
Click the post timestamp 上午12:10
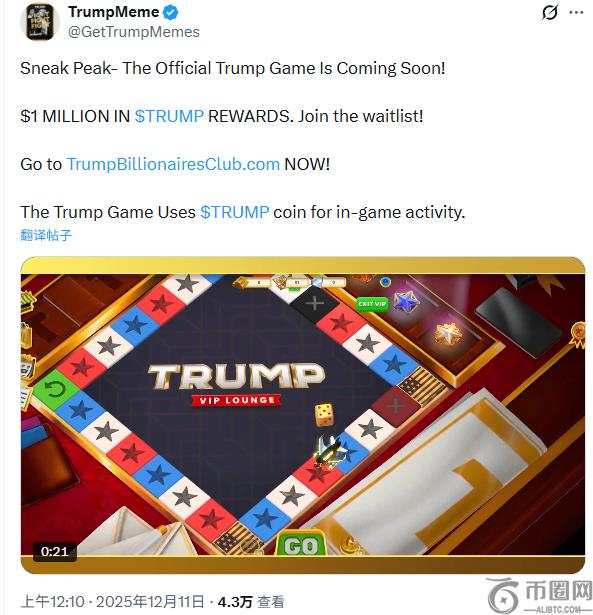tap(52, 602)
